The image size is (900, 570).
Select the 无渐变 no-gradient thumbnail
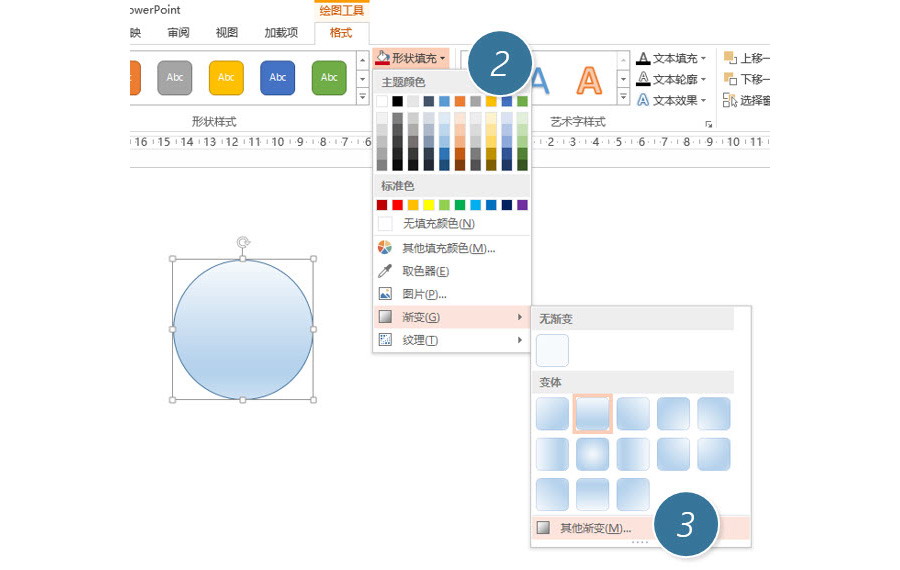coord(552,351)
